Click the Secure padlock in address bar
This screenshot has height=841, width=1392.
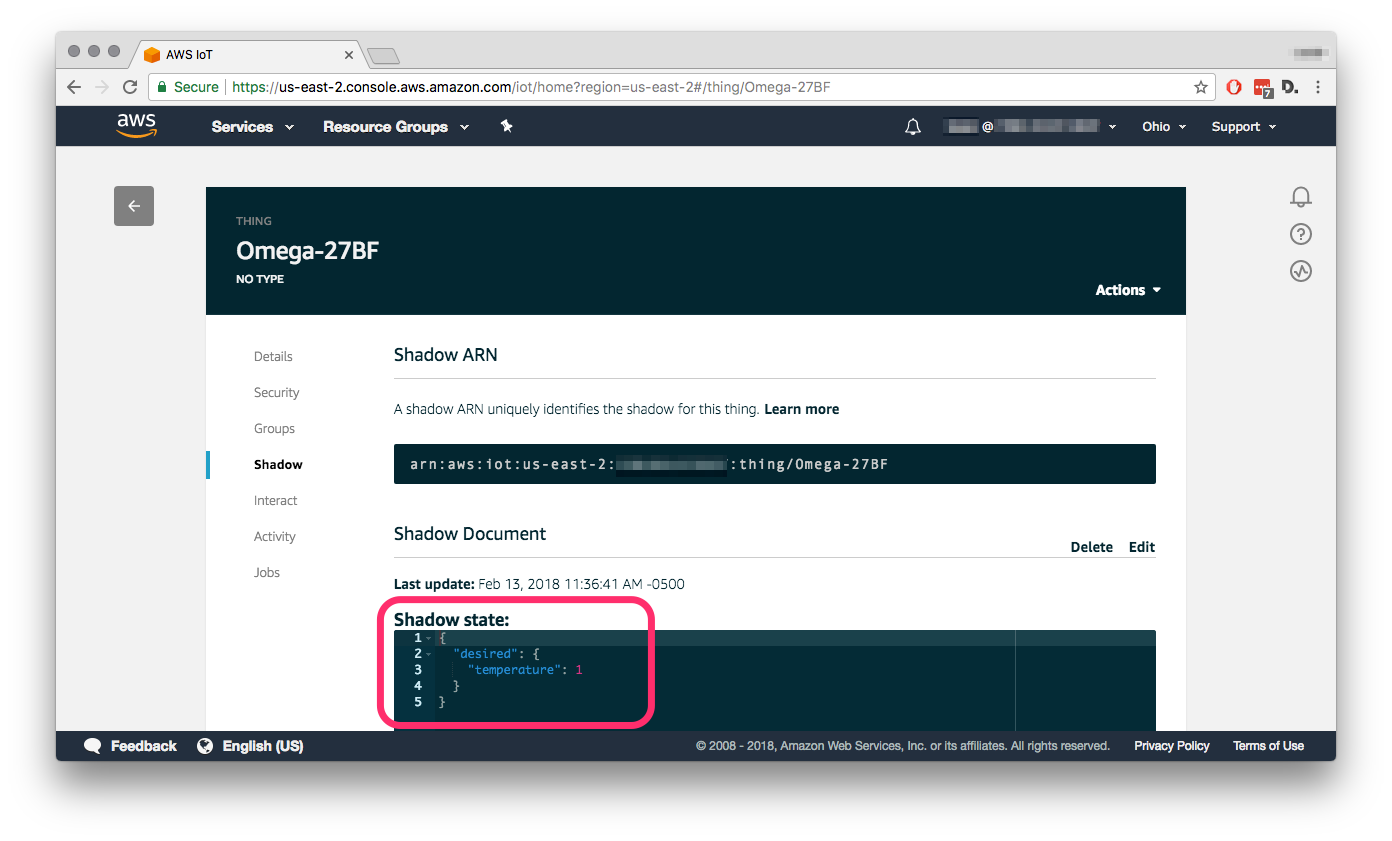[162, 87]
